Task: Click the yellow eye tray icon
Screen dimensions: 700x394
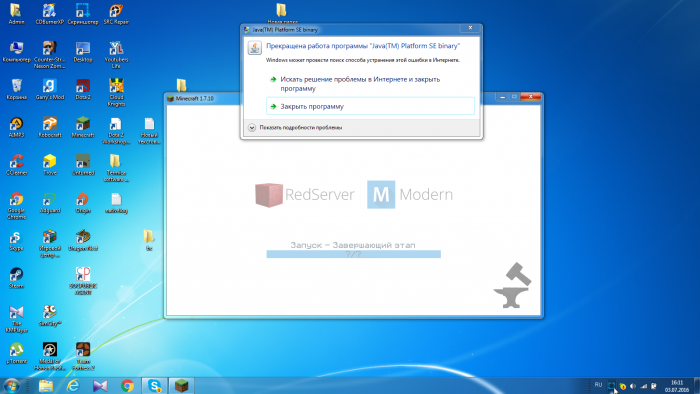Action: 622,386
